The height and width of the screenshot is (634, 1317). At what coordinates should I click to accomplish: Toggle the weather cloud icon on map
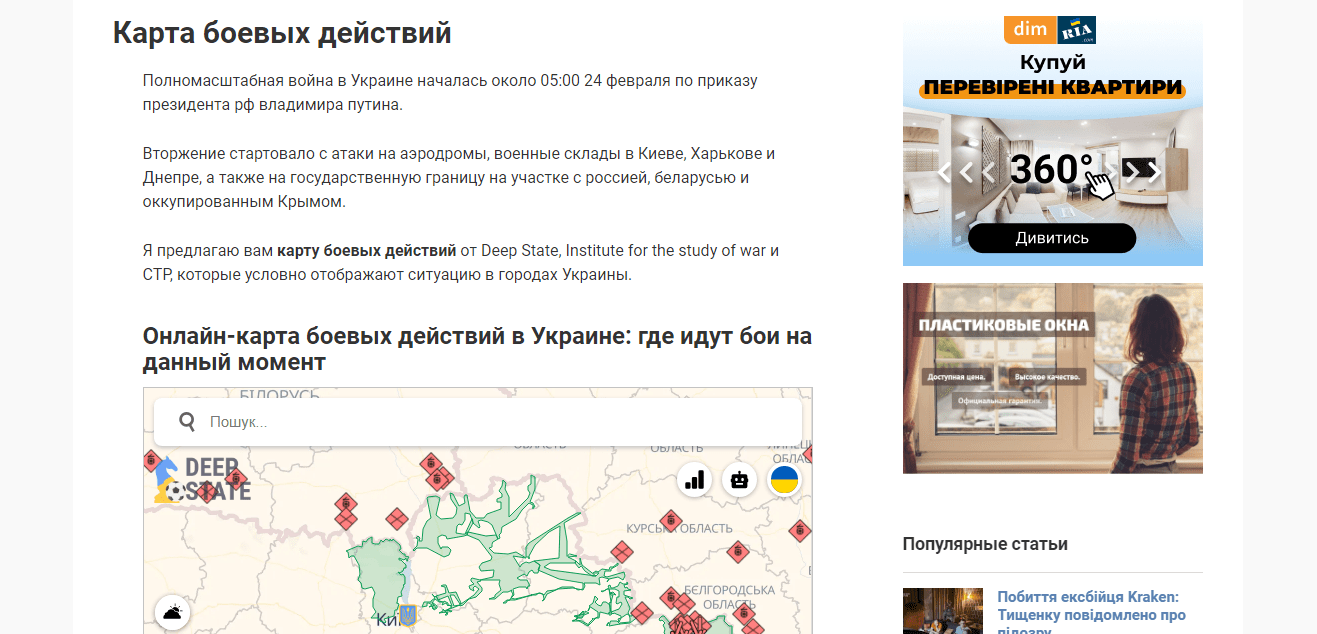coord(172,612)
